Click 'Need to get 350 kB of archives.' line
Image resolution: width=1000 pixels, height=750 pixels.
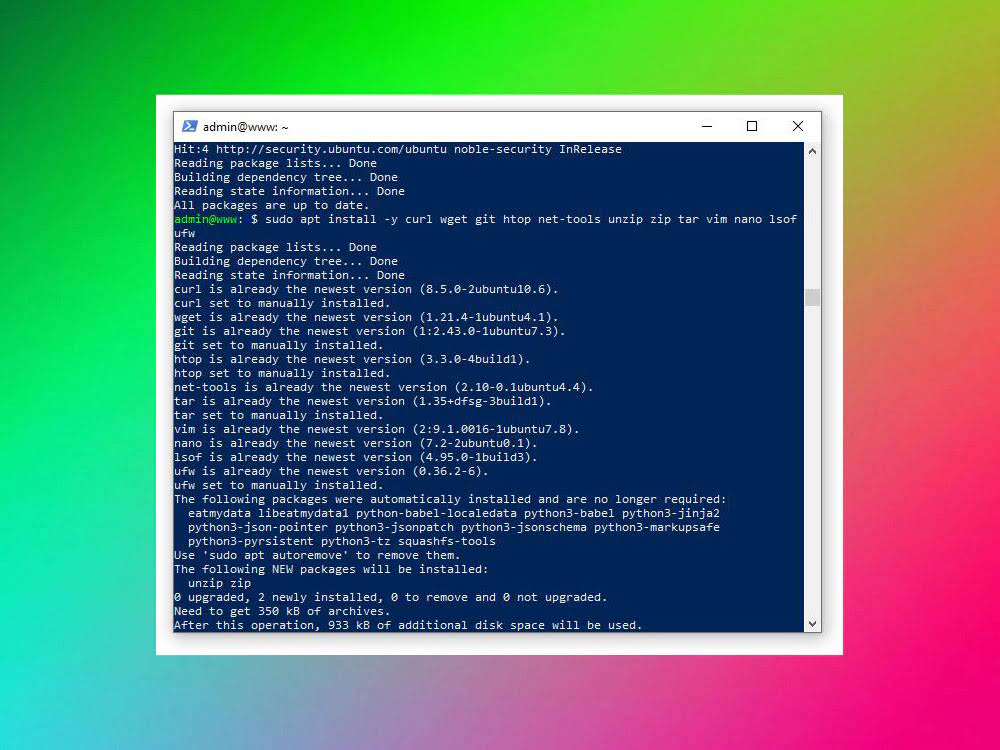point(282,612)
